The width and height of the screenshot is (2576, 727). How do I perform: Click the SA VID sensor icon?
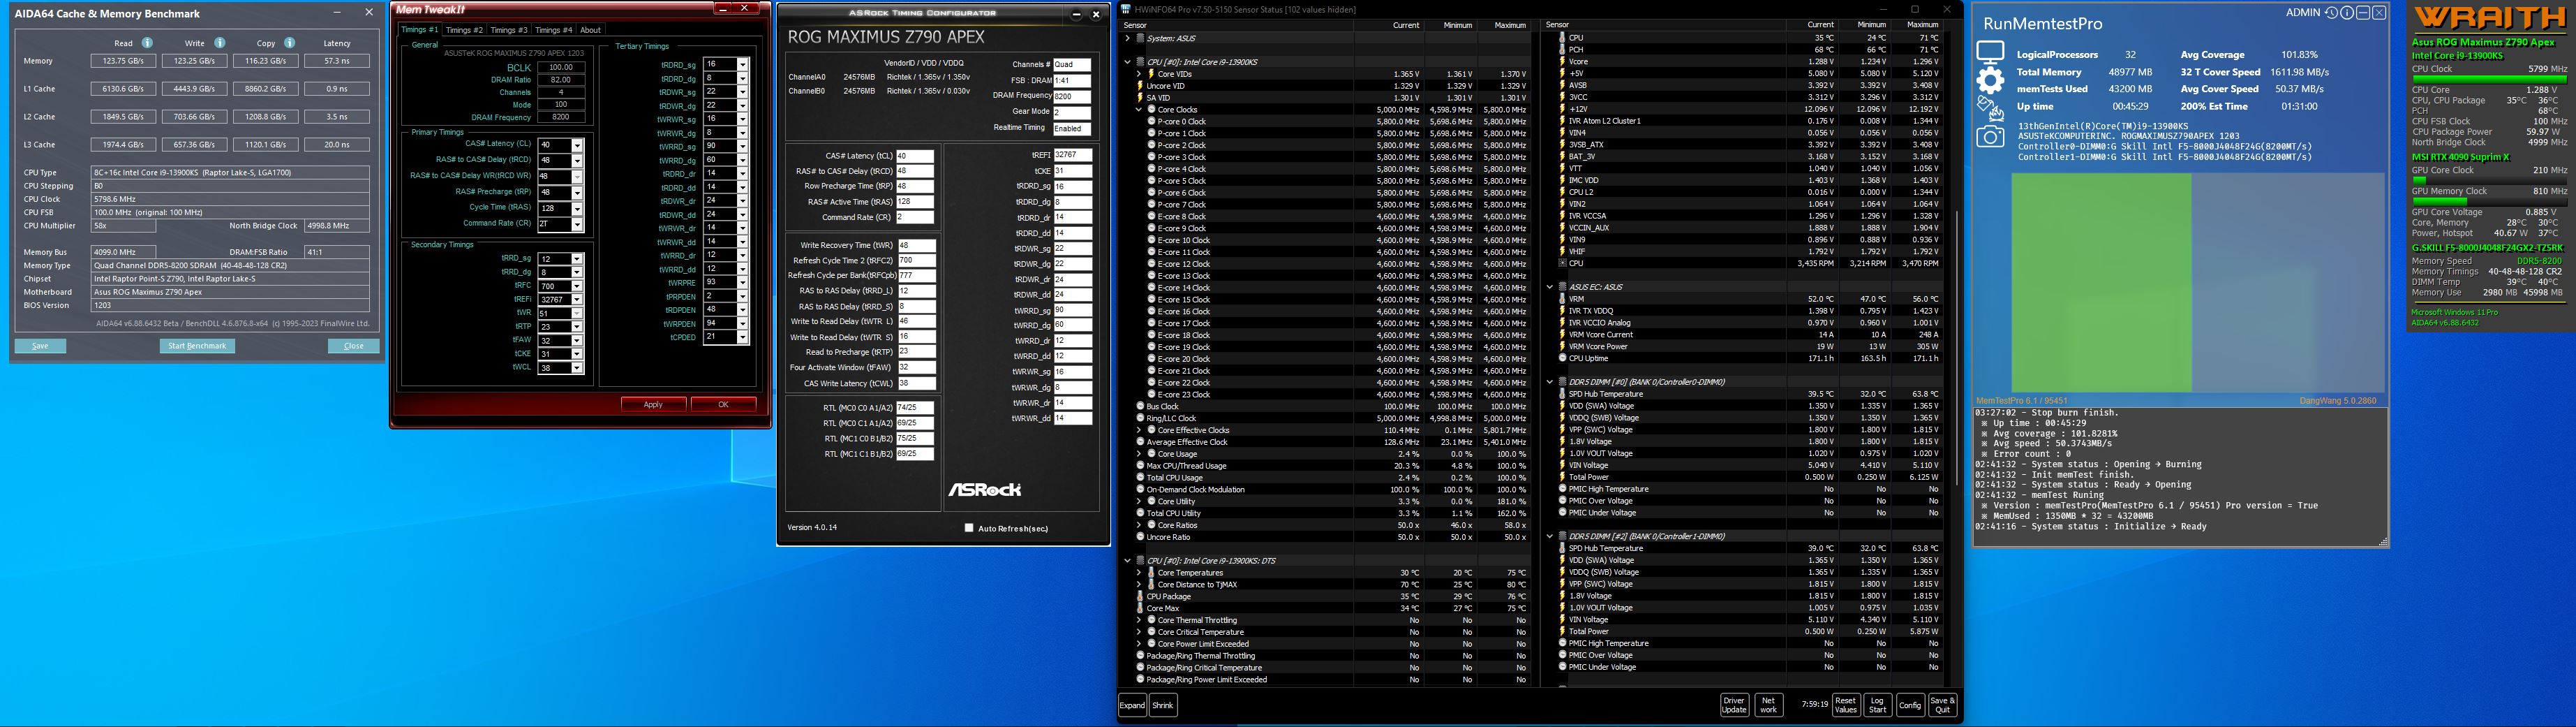pyautogui.click(x=1140, y=98)
